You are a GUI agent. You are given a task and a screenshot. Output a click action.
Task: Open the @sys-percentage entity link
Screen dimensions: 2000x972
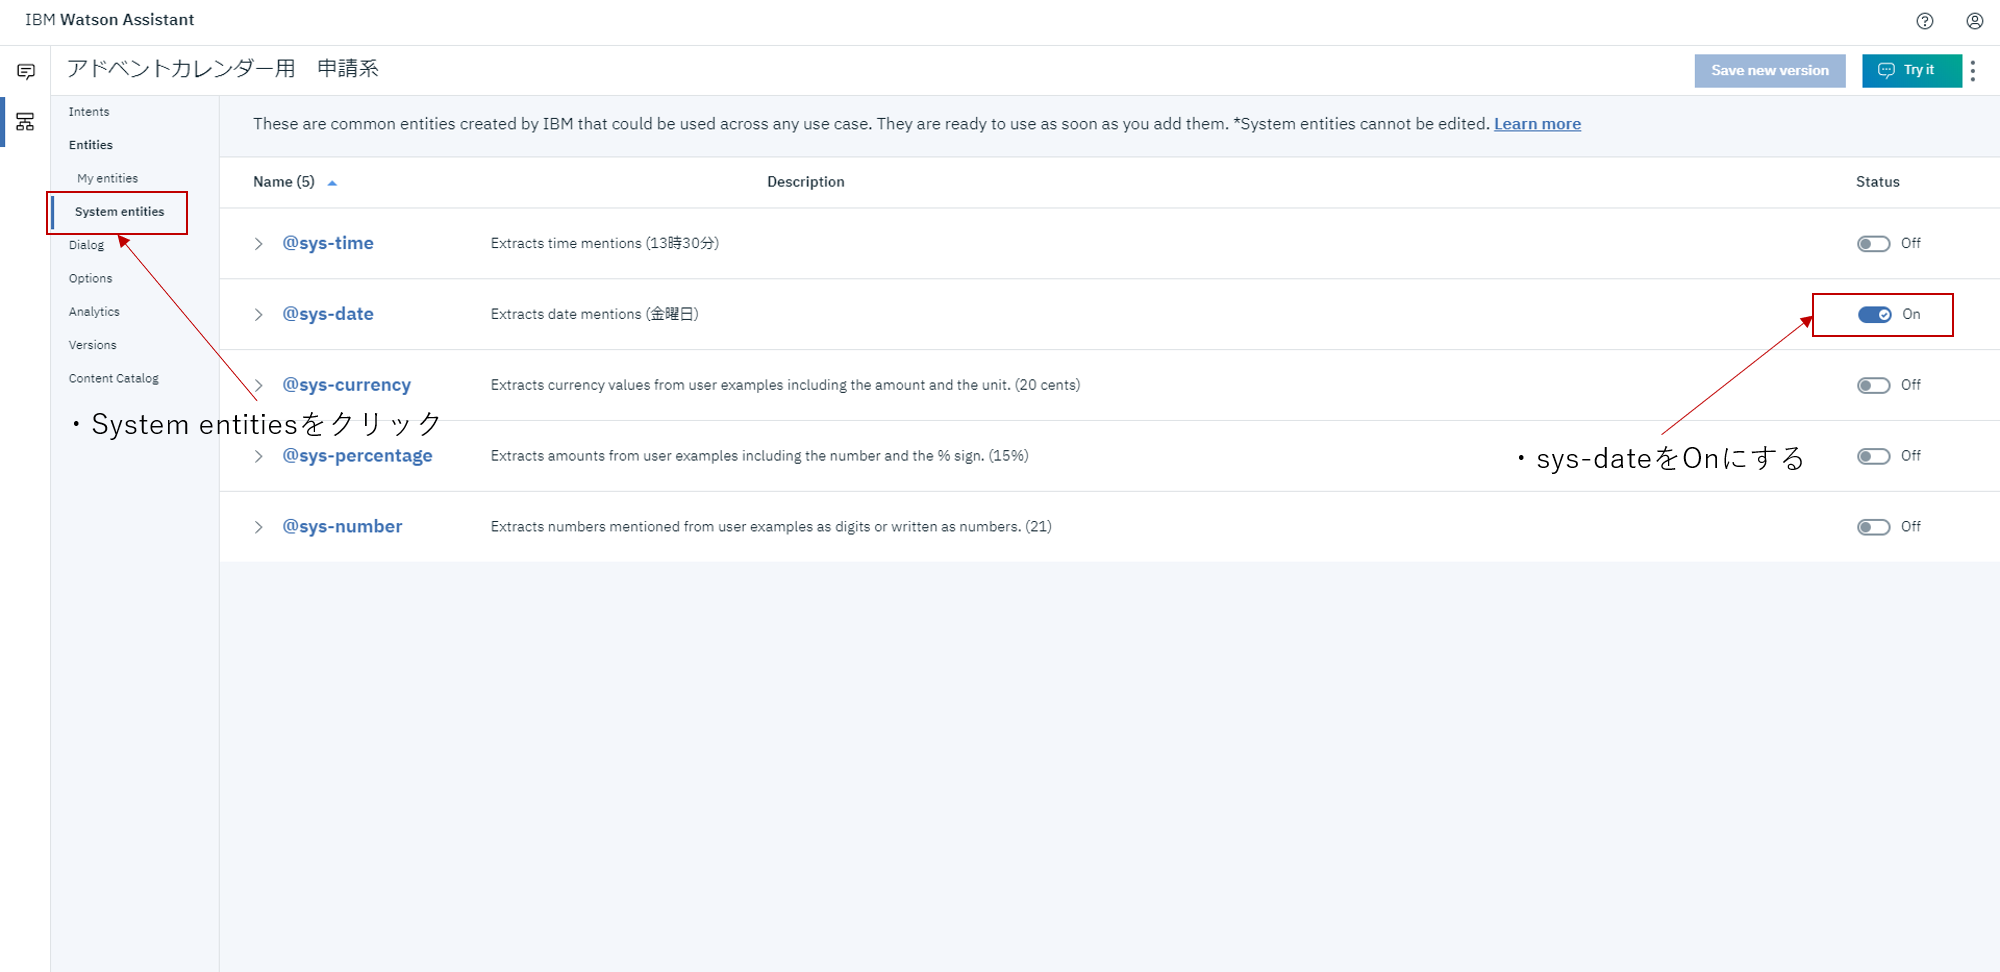[357, 456]
